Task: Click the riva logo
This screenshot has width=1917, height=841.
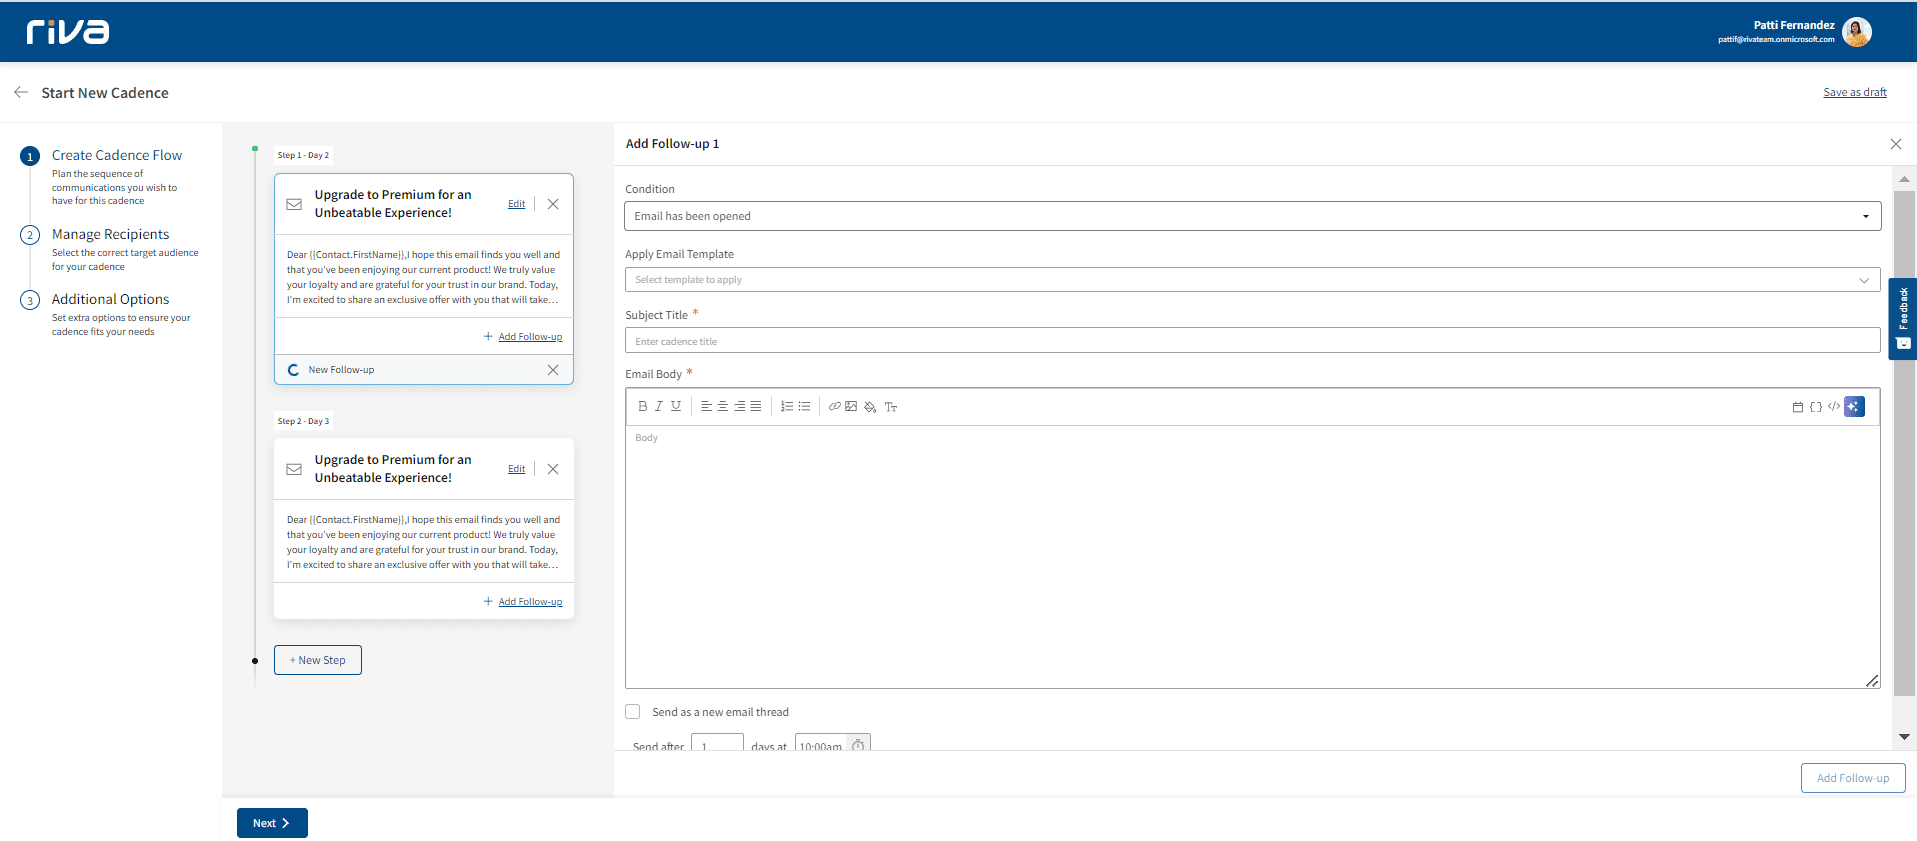Action: 68,32
